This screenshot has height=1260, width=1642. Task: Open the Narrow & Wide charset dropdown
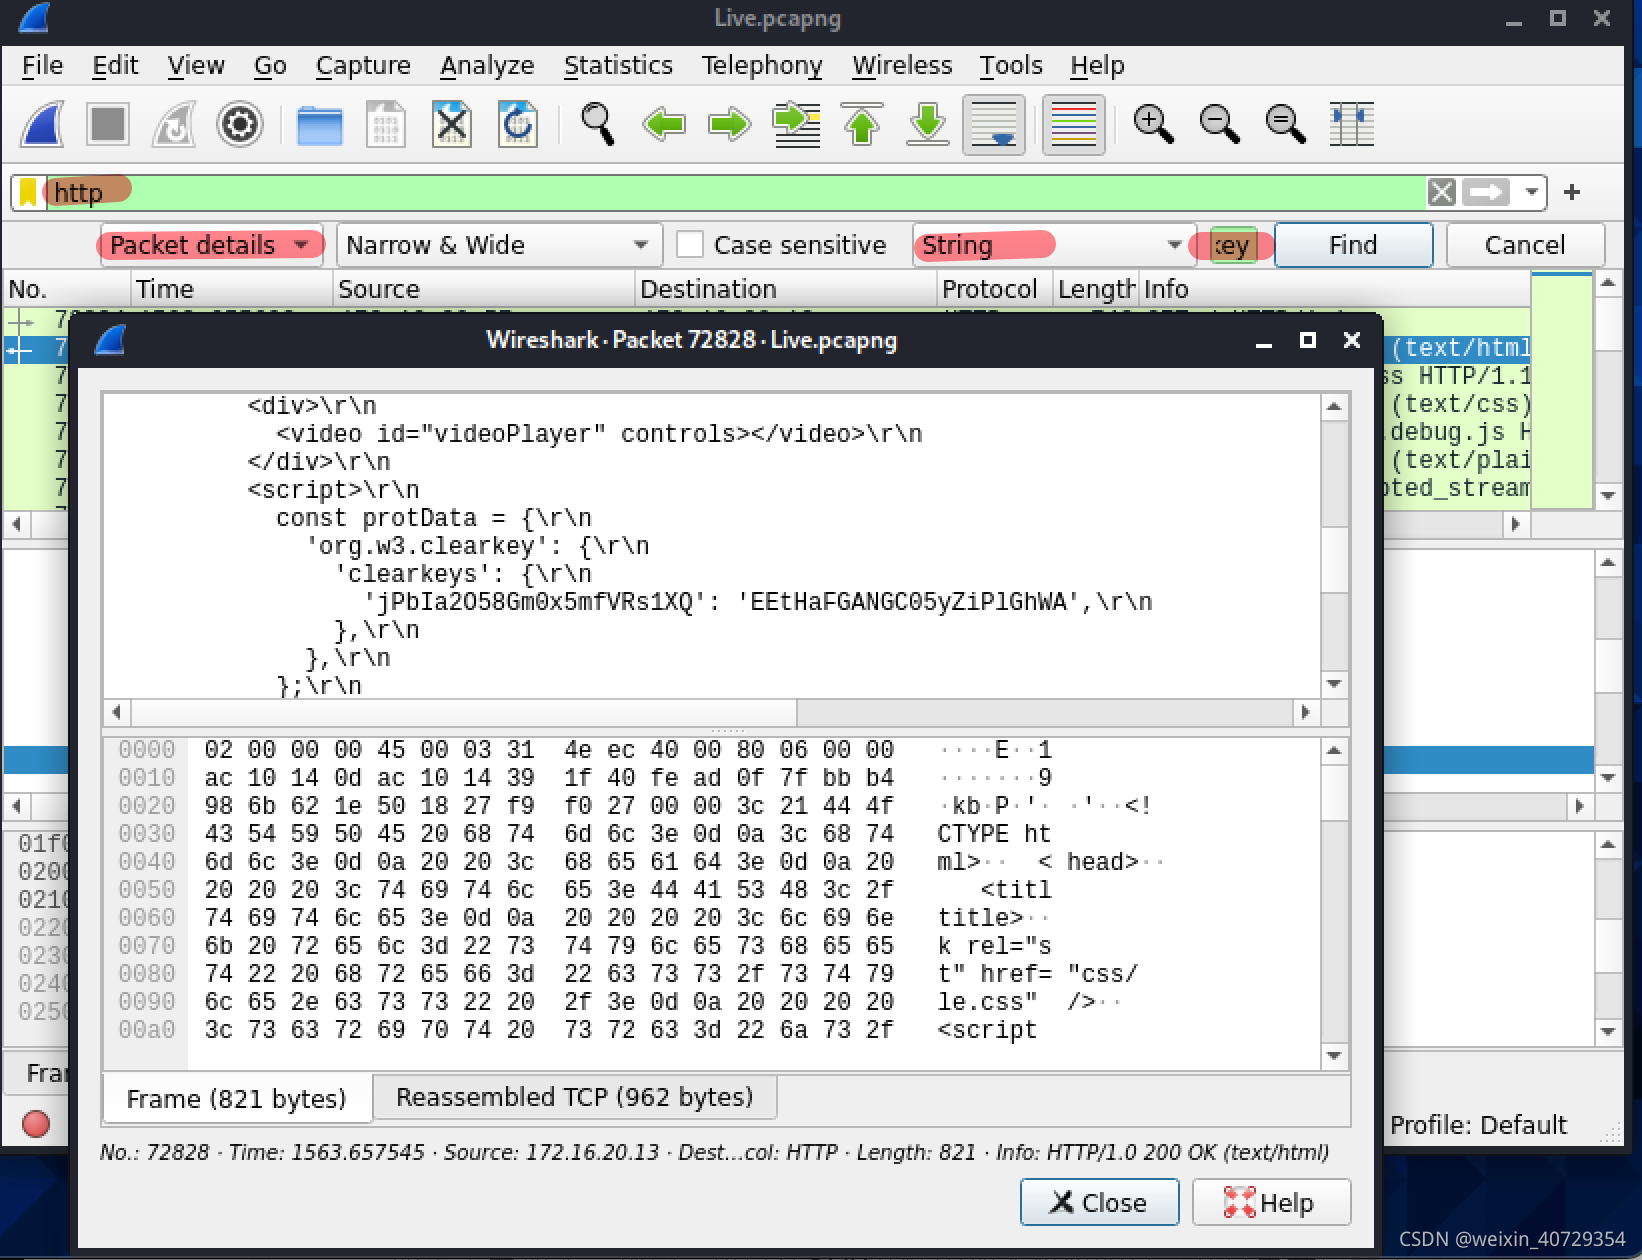tap(500, 245)
